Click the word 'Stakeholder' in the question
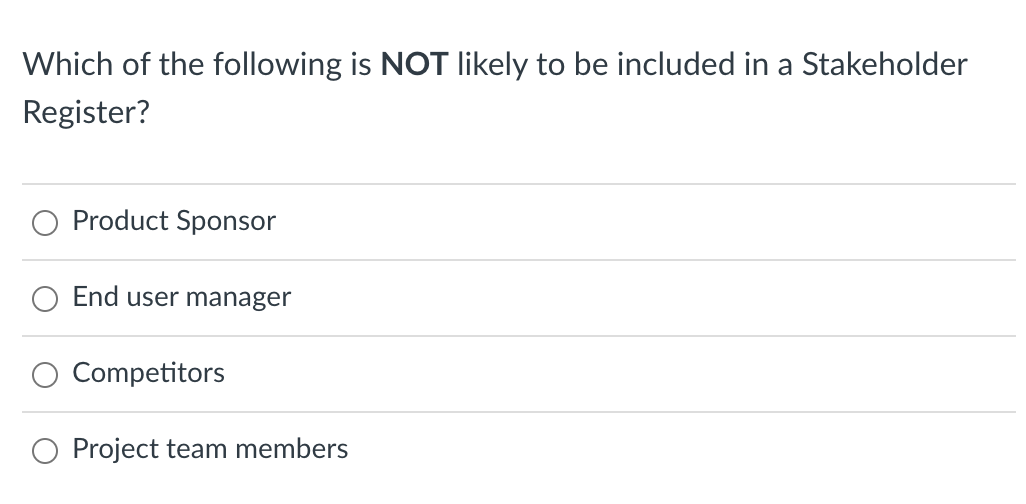Viewport: 1026px width, 504px height. (x=885, y=64)
